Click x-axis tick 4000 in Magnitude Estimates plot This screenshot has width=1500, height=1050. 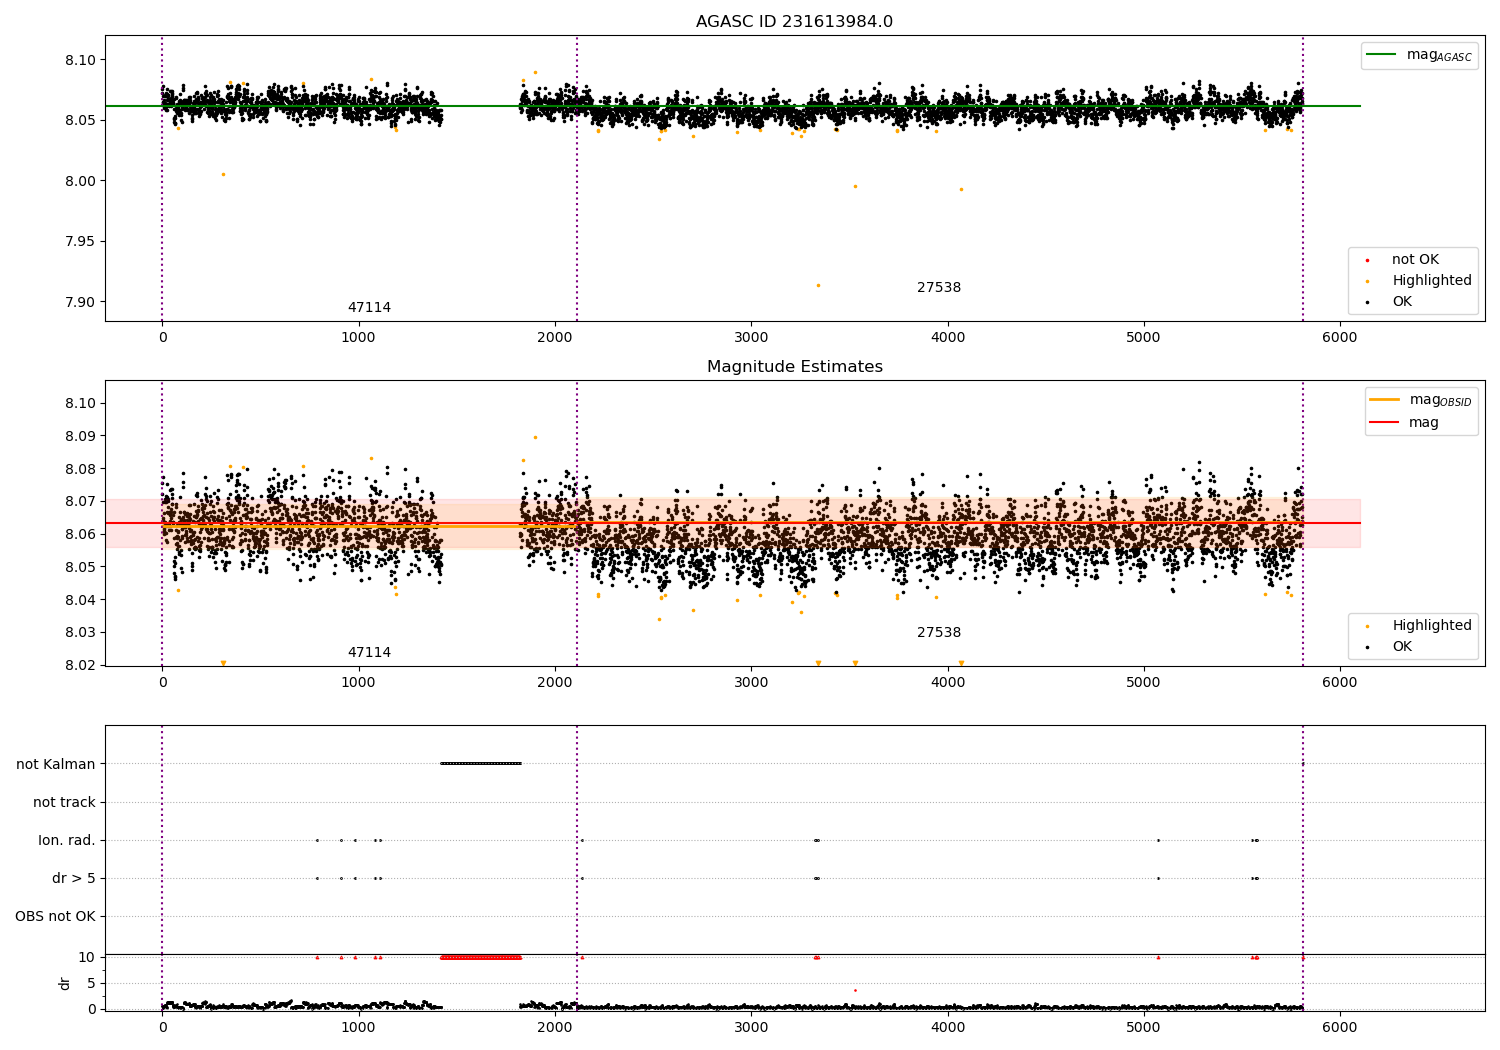[x=947, y=683]
